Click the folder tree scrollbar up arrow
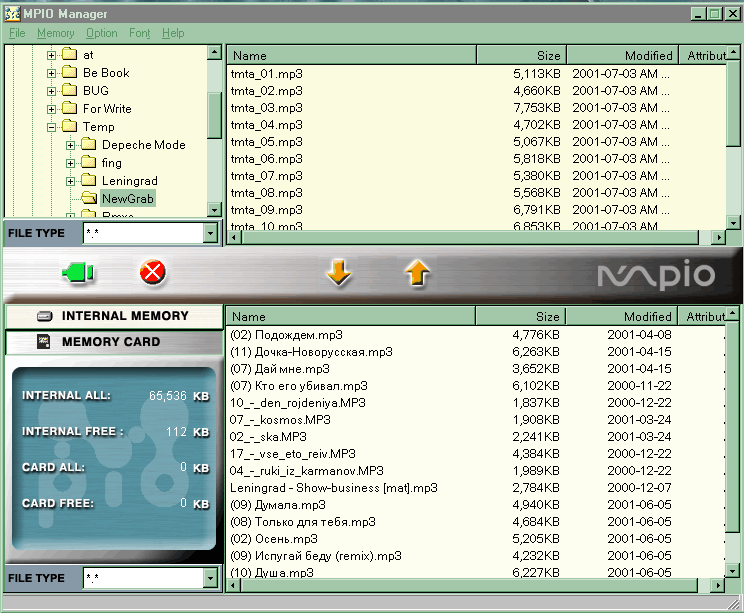 [x=214, y=52]
